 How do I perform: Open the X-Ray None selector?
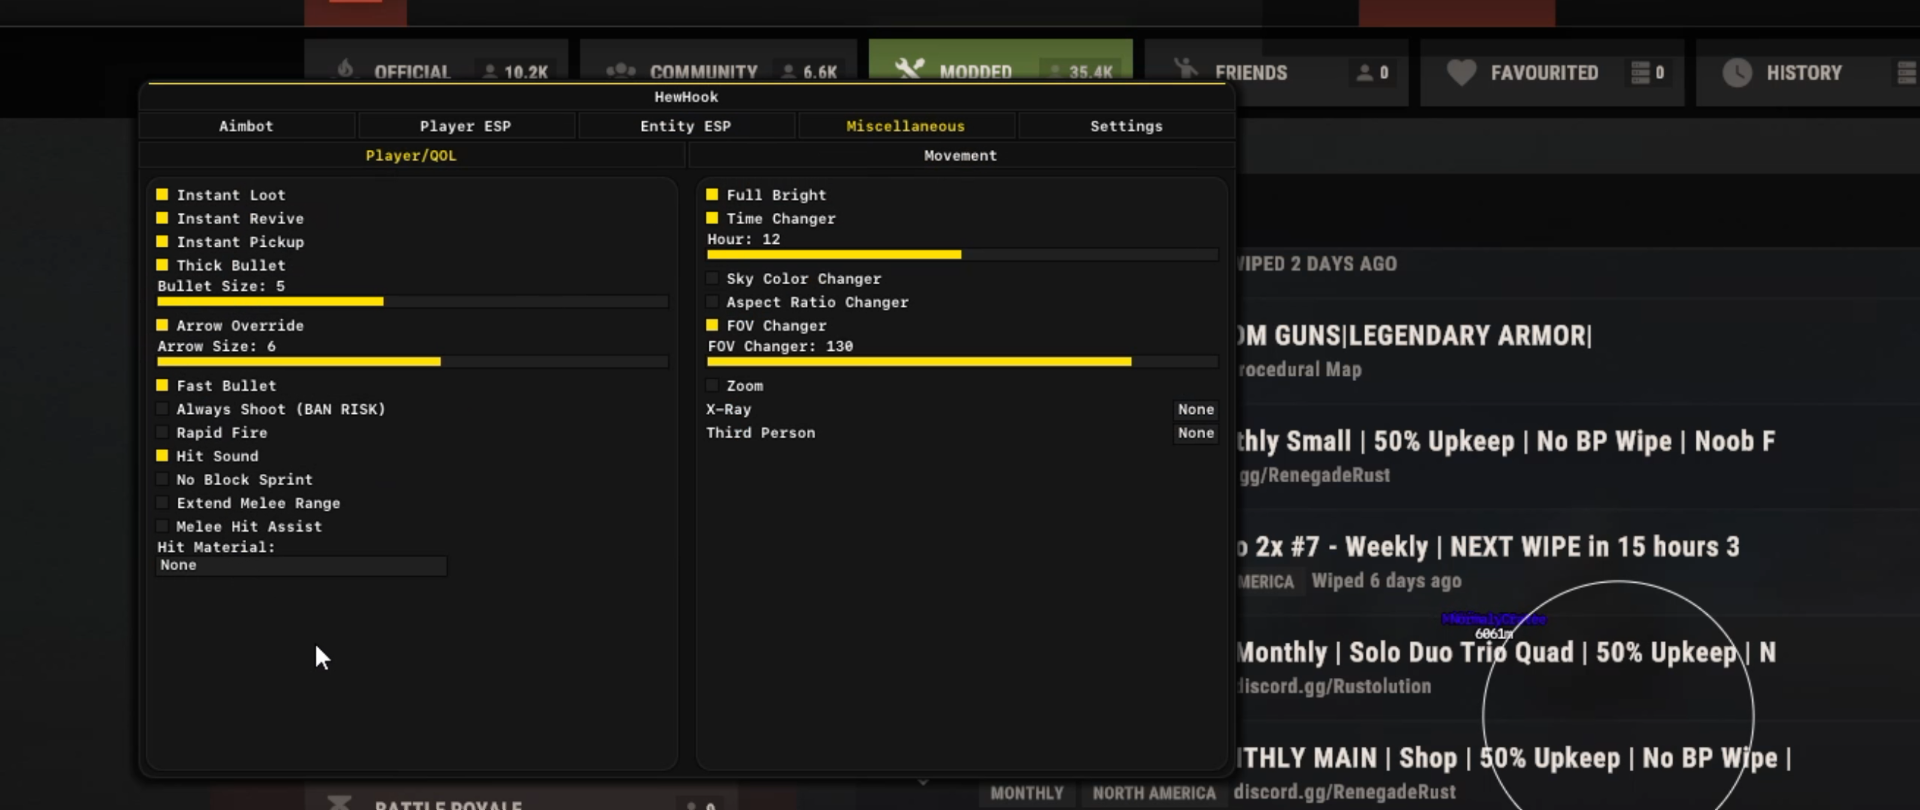[x=1195, y=409]
